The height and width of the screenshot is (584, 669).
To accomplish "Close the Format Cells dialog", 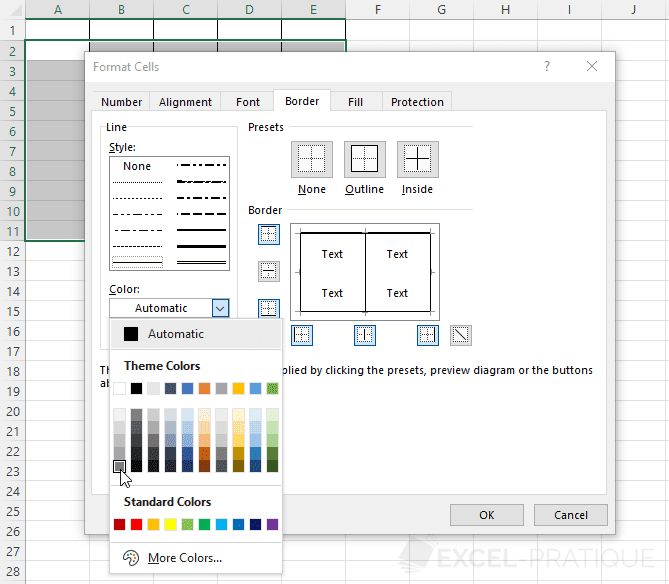I will 592,66.
